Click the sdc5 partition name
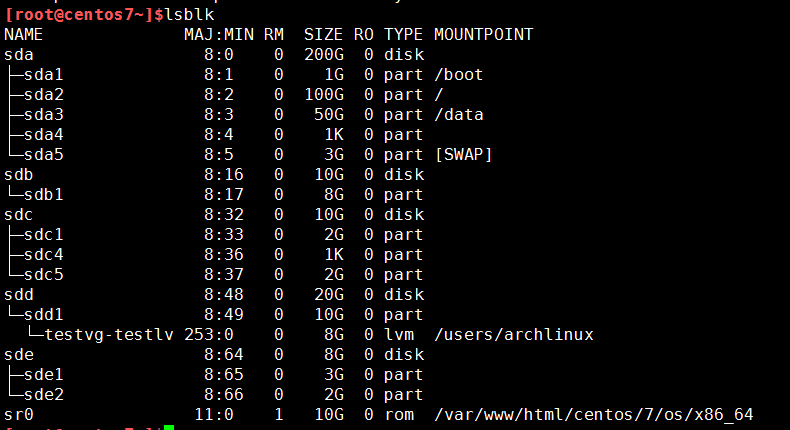 pyautogui.click(x=43, y=274)
